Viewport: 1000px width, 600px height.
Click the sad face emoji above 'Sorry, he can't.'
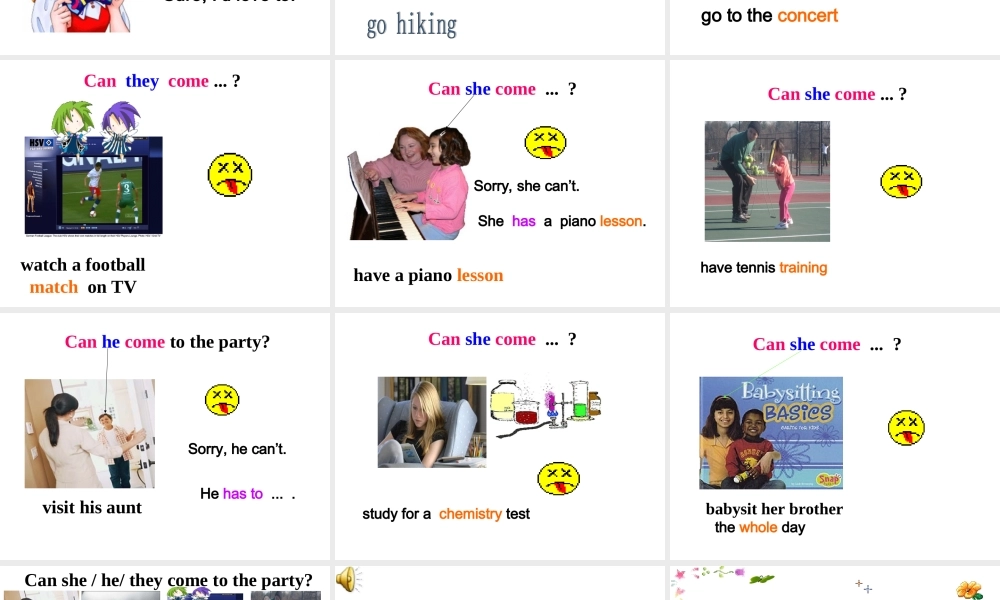tap(222, 400)
